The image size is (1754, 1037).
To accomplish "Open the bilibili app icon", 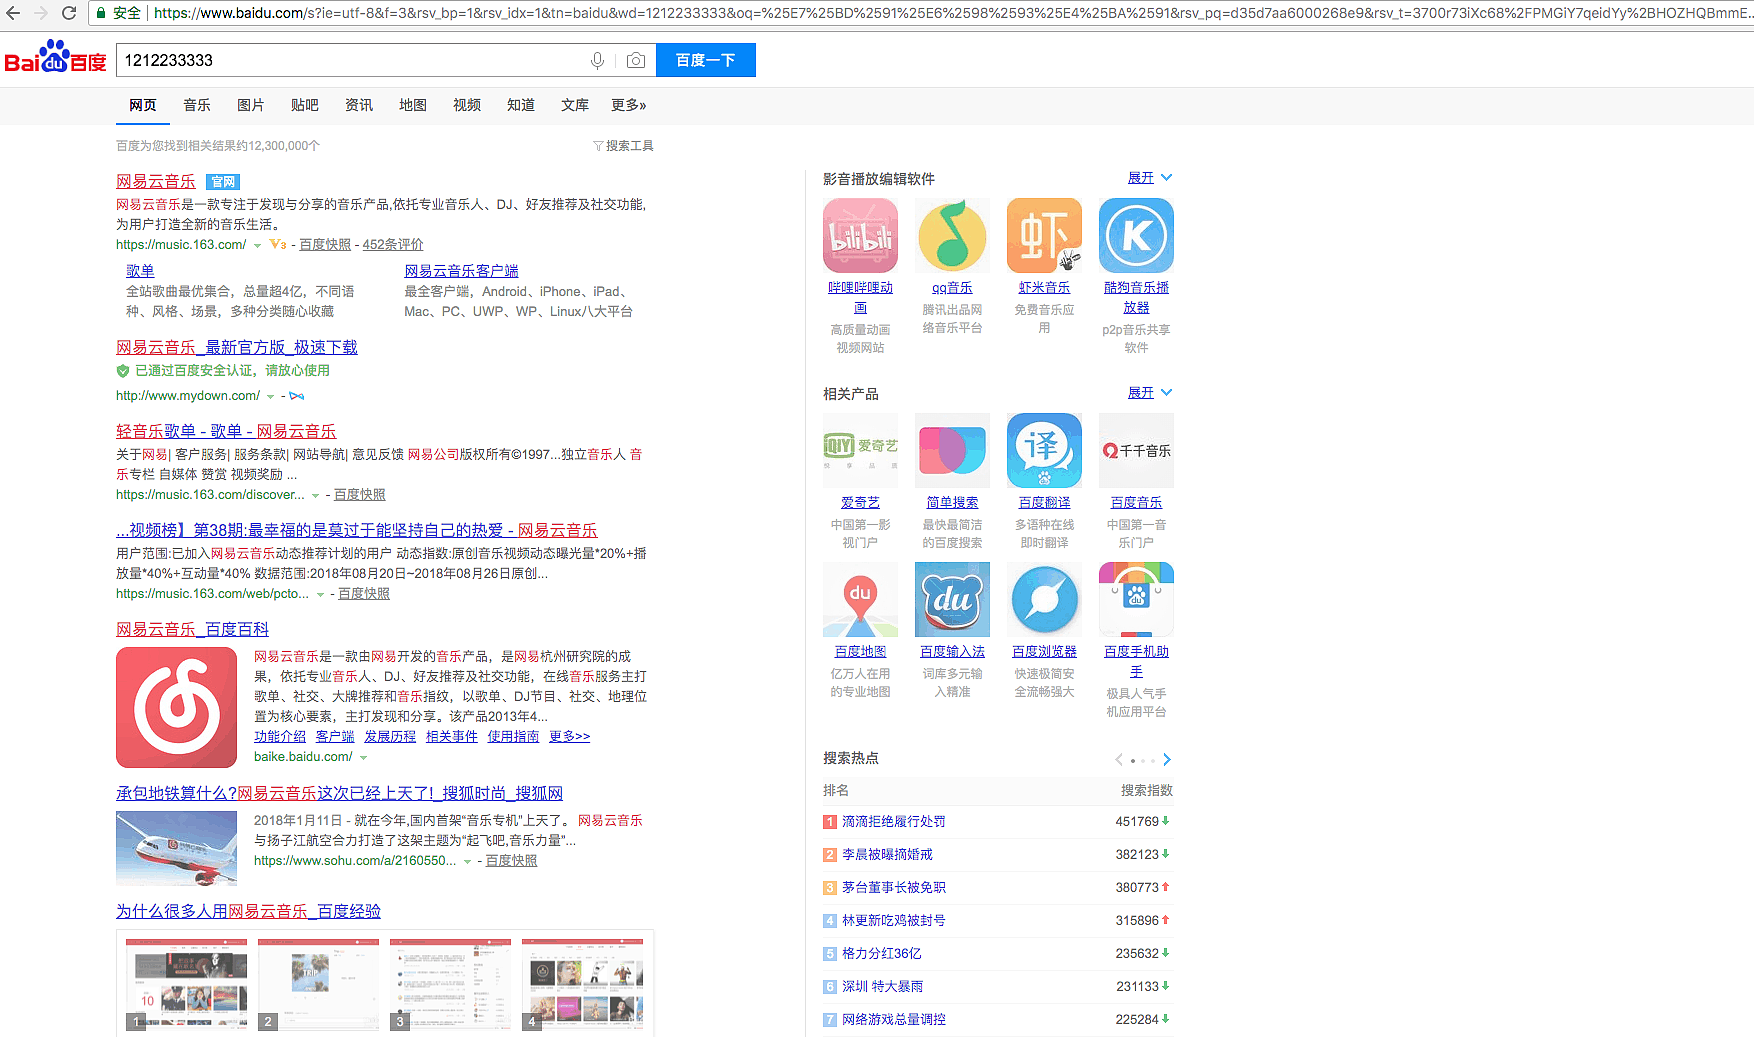I will click(x=860, y=236).
